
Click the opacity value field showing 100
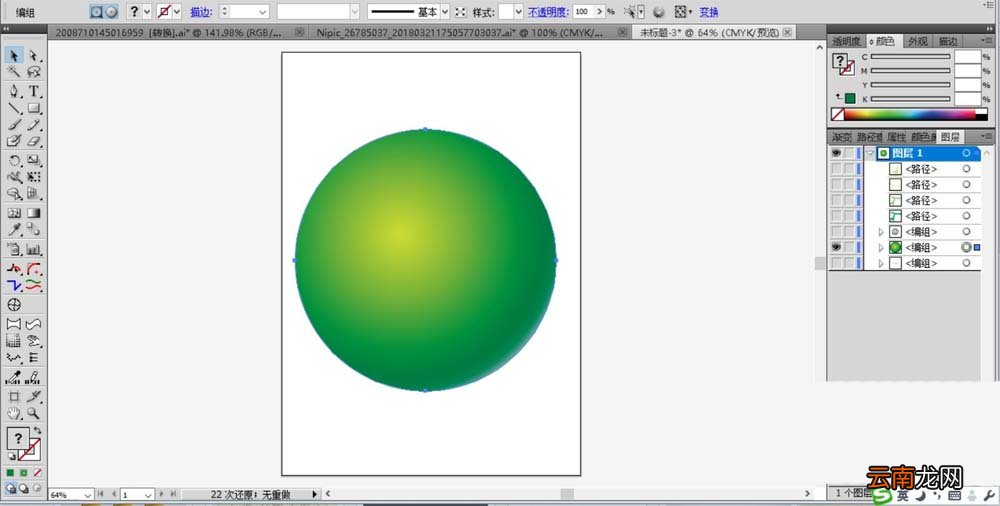tap(582, 11)
